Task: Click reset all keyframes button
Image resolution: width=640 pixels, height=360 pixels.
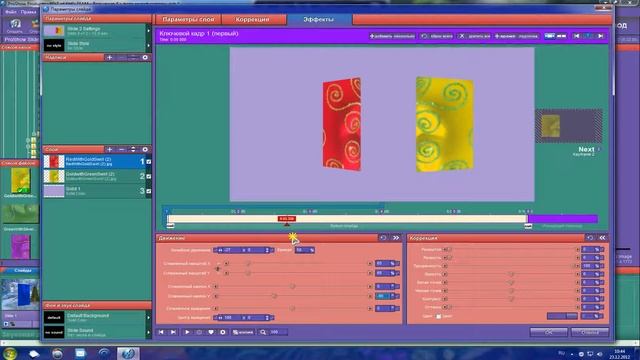Action: click(436, 36)
